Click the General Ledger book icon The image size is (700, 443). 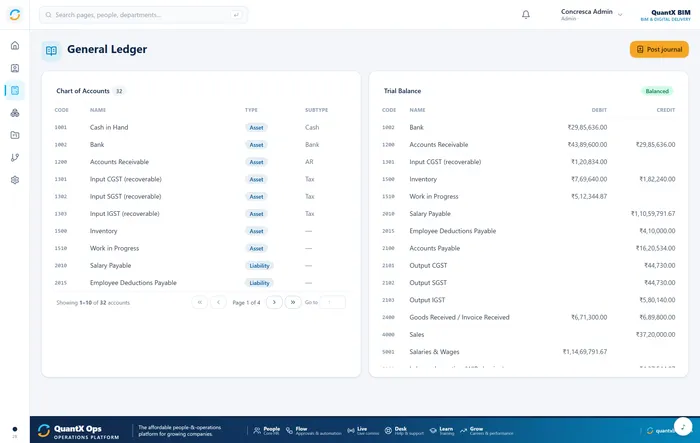coord(51,50)
